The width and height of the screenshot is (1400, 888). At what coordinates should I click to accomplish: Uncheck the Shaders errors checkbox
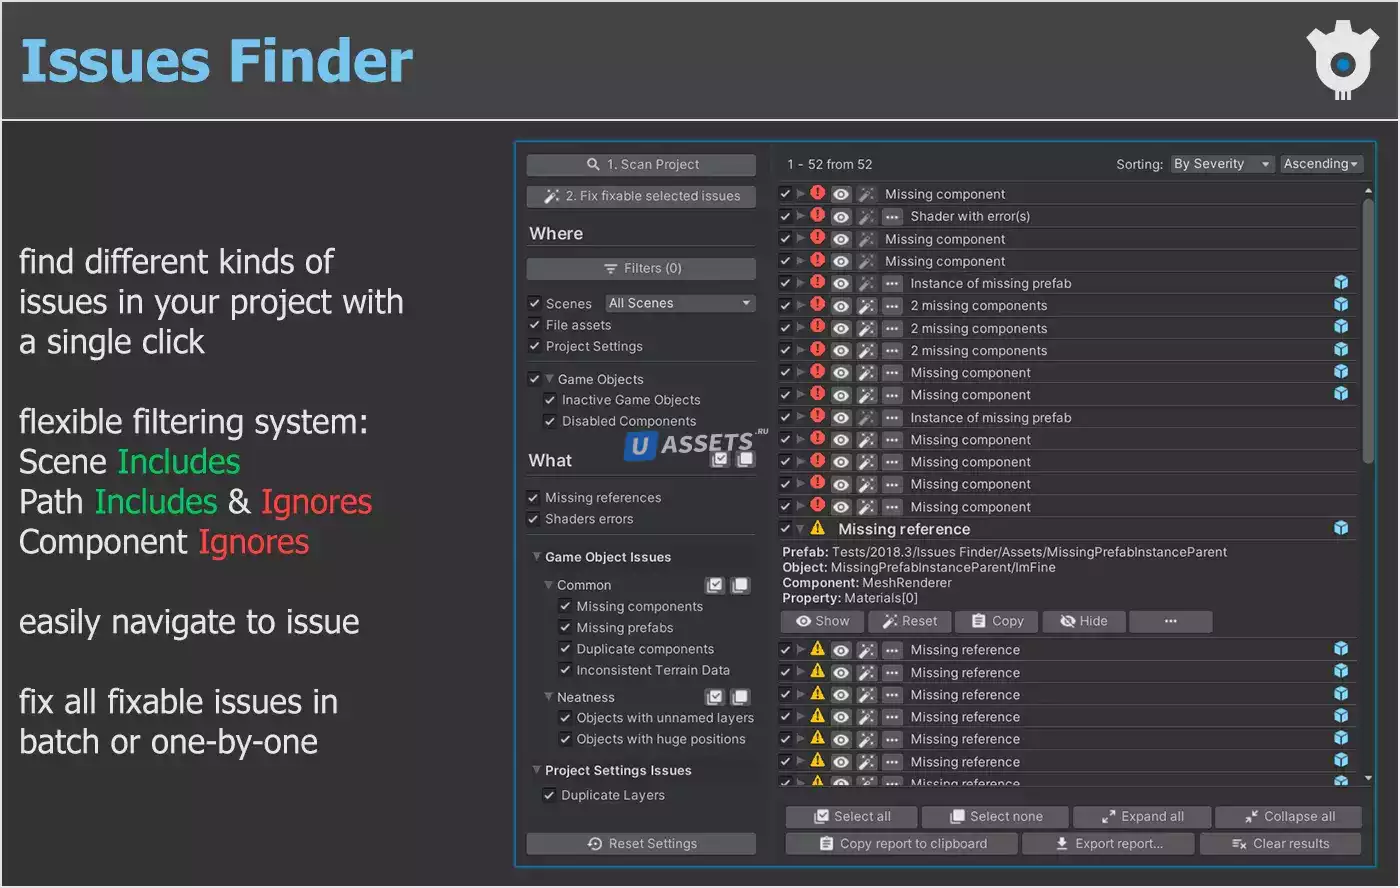(x=534, y=519)
